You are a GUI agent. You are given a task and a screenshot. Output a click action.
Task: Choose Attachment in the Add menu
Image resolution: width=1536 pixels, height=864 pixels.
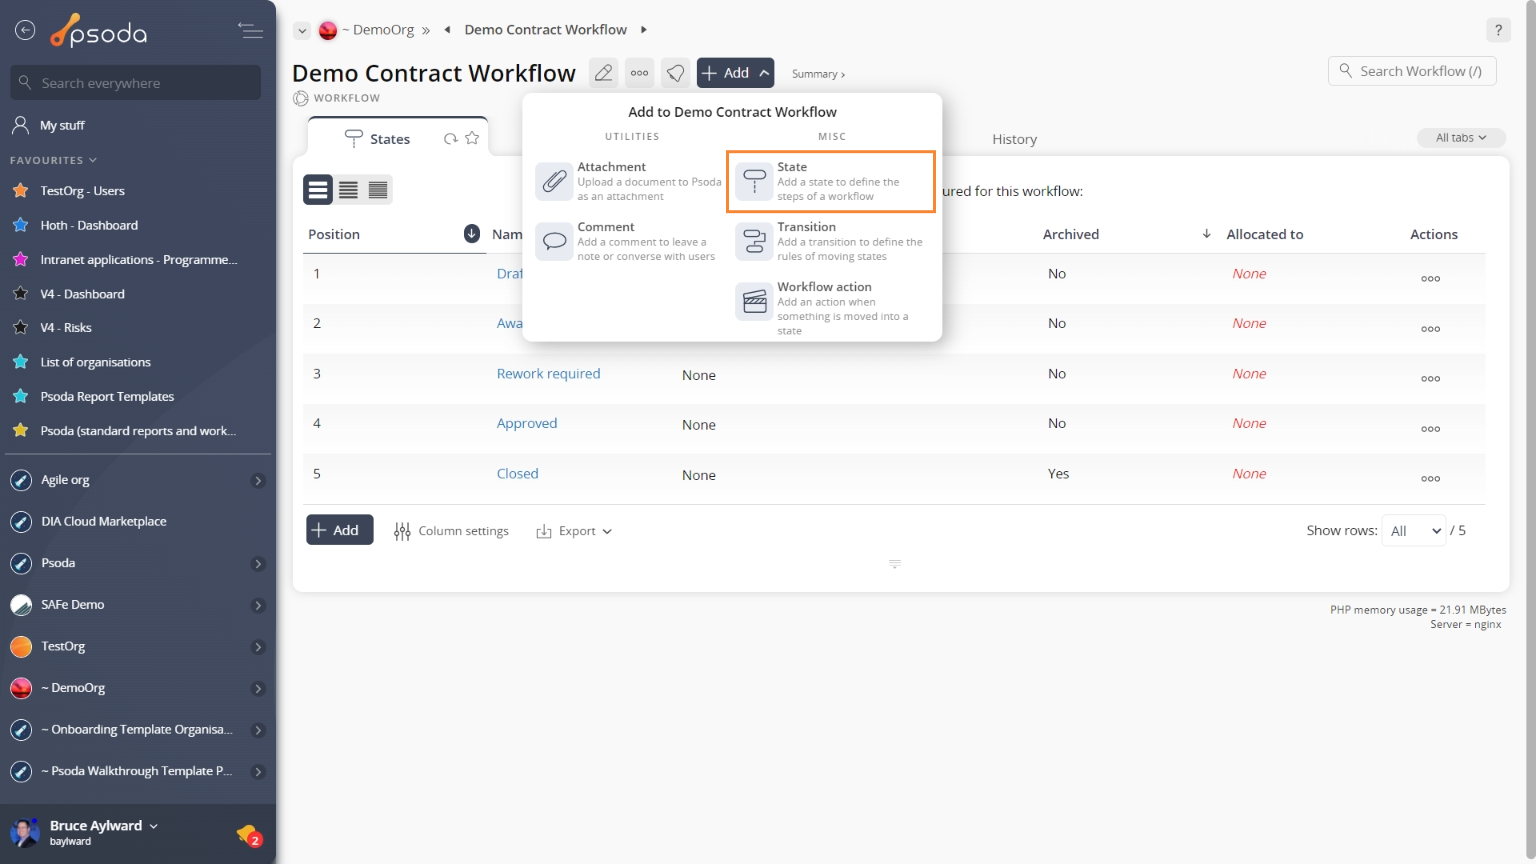[x=629, y=181]
